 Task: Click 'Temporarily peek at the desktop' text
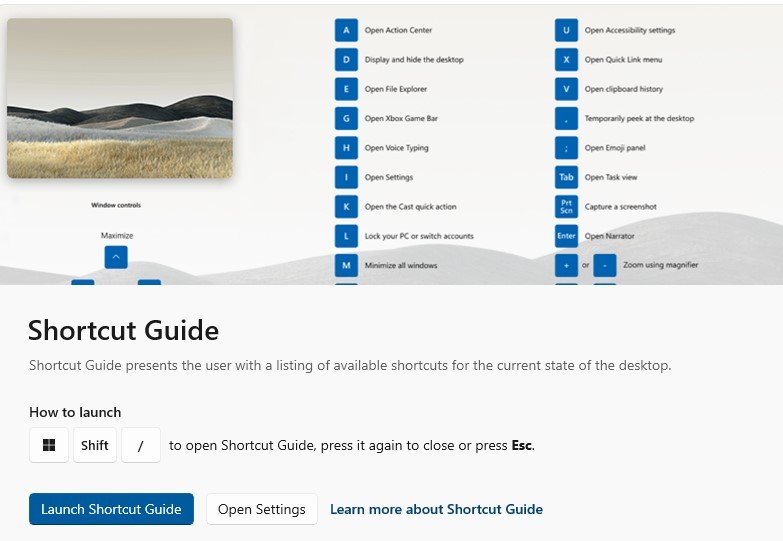[639, 118]
